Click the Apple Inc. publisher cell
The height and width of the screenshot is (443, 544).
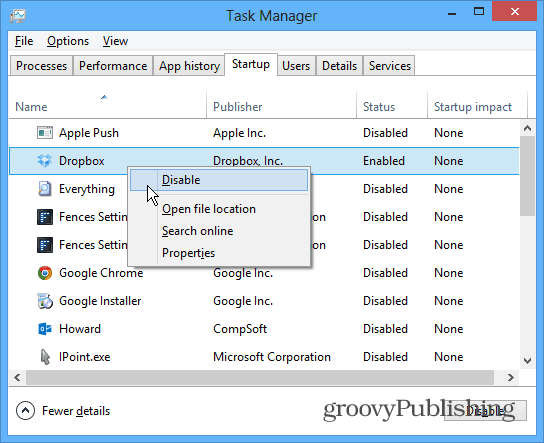pos(239,133)
